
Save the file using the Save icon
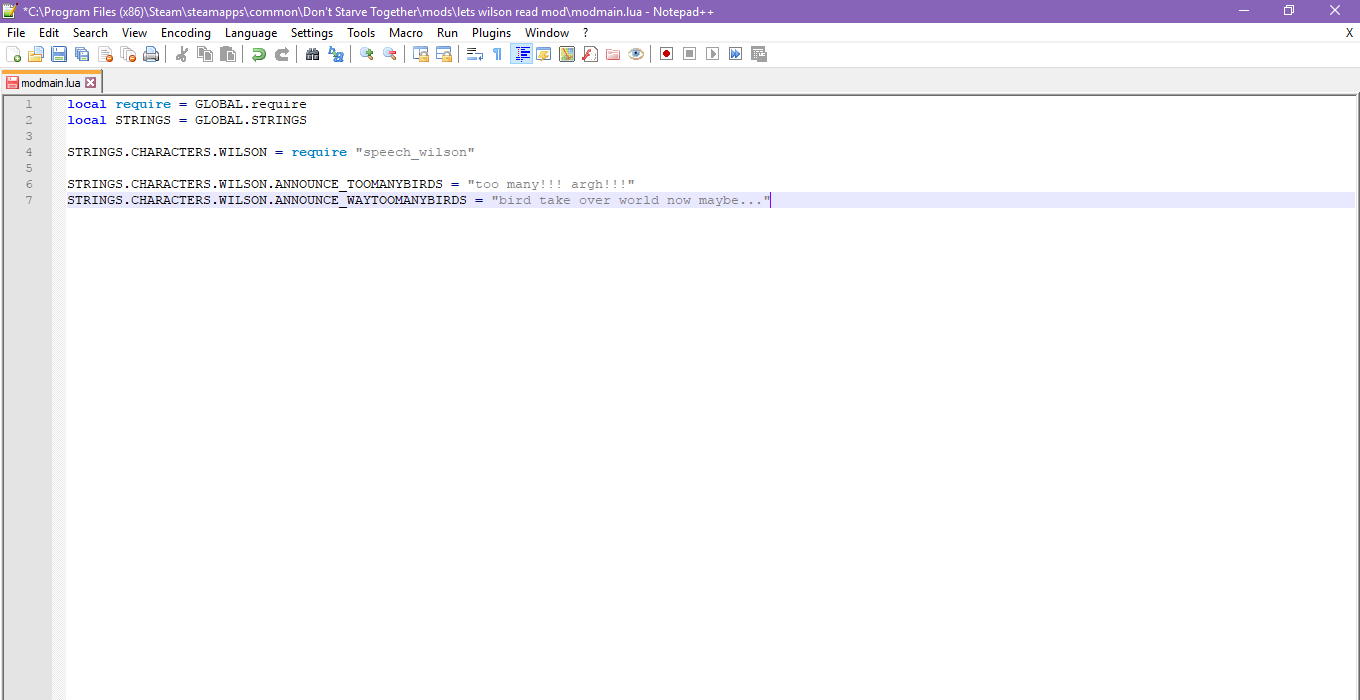(59, 54)
